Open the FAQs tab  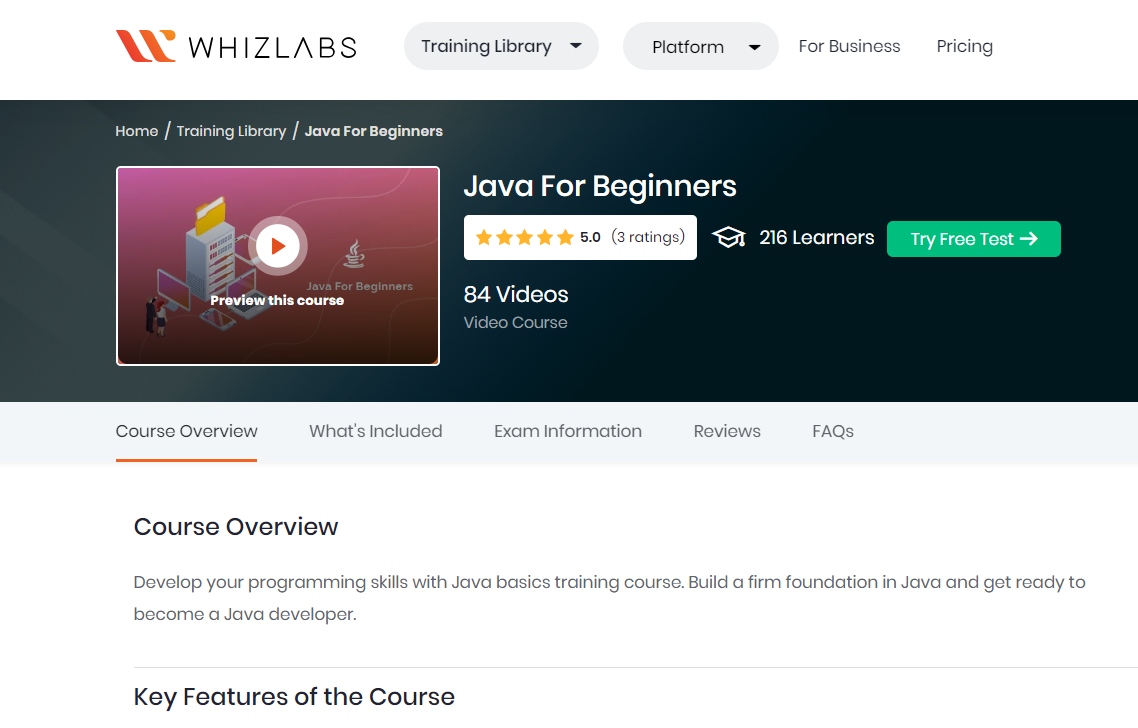pos(832,431)
